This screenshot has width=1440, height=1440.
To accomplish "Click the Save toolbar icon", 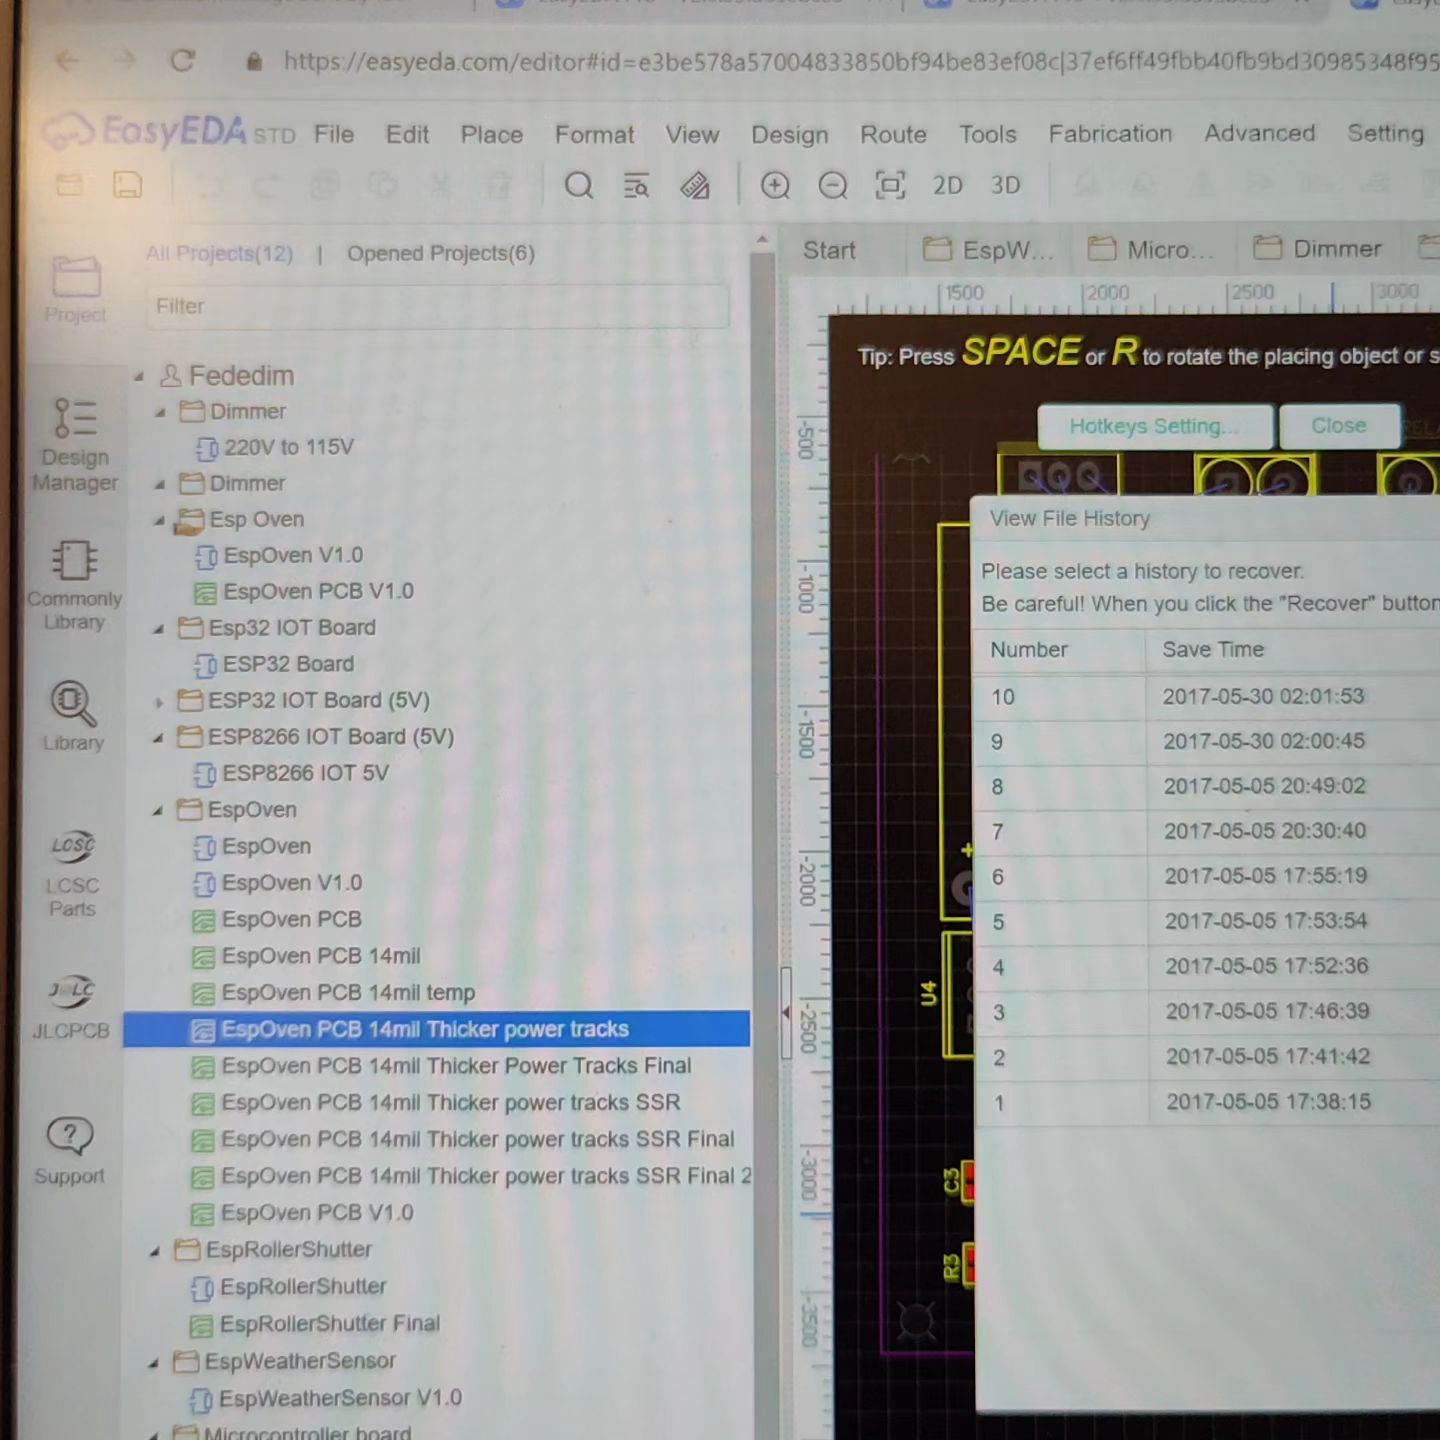I will click(x=127, y=185).
